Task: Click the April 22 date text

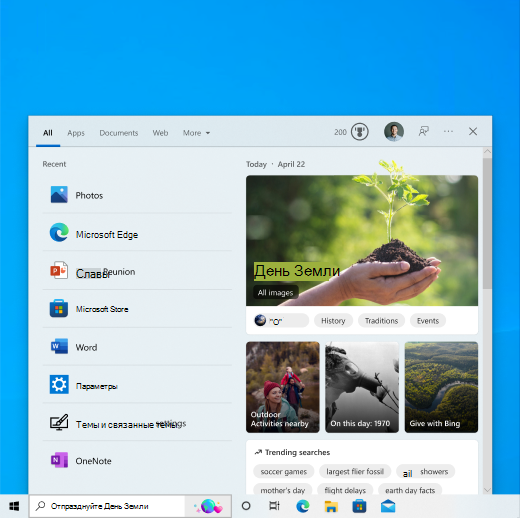Action: 291,164
